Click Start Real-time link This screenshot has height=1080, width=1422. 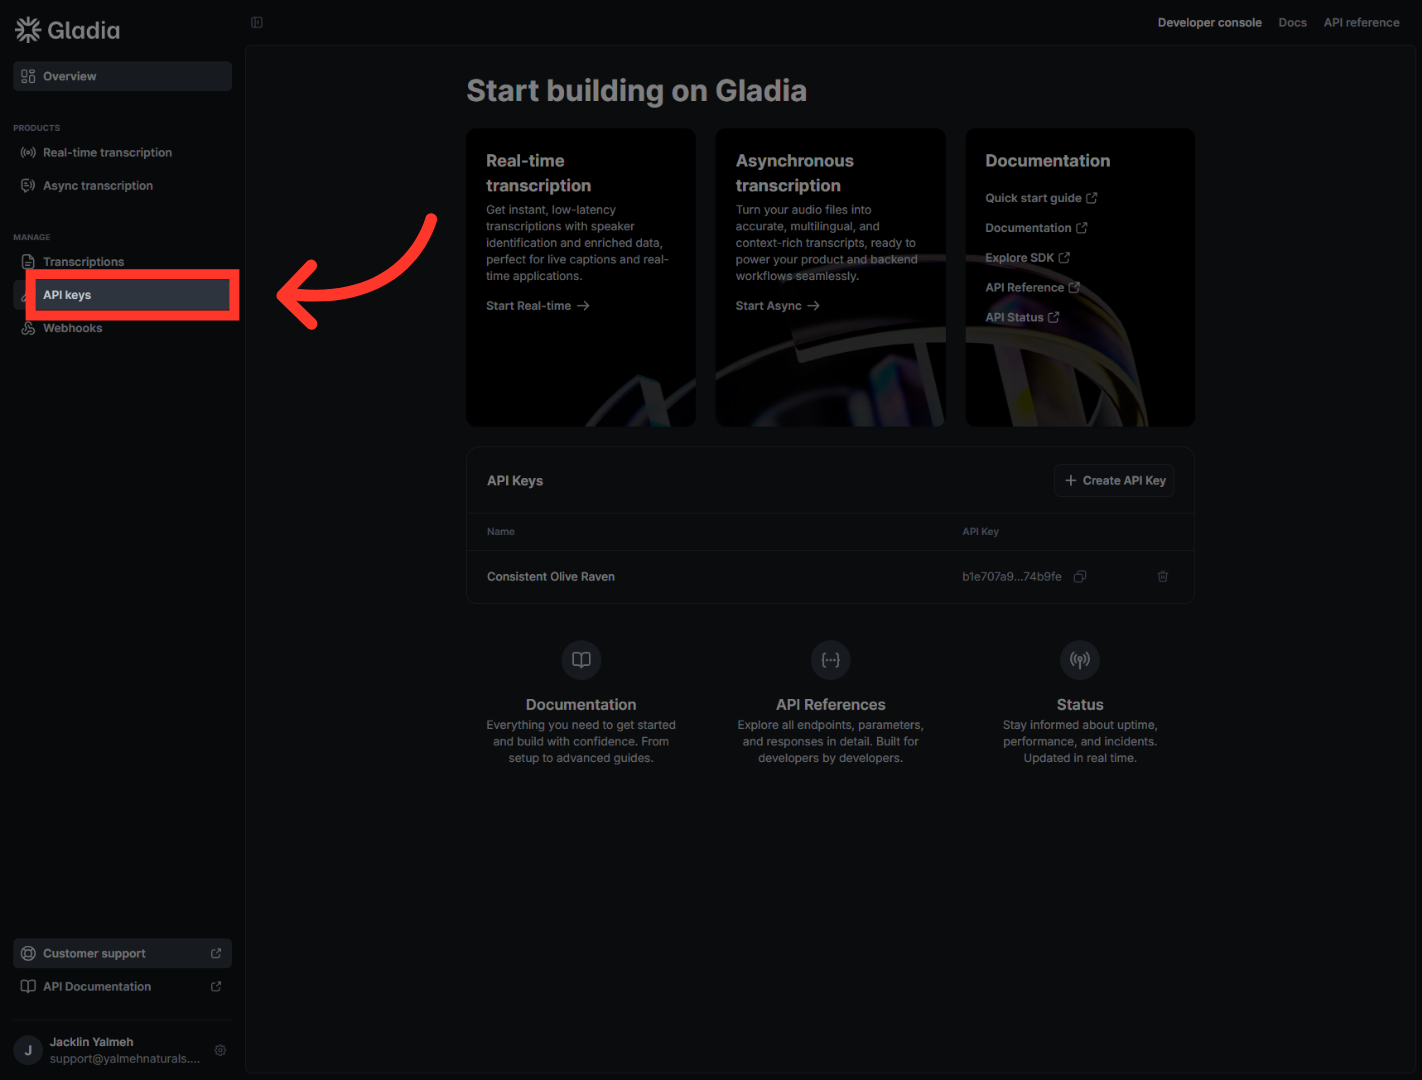(538, 306)
